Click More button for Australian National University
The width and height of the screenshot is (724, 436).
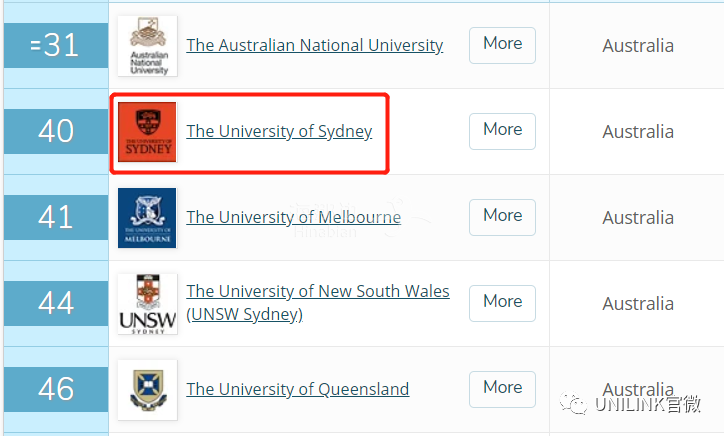coord(502,45)
